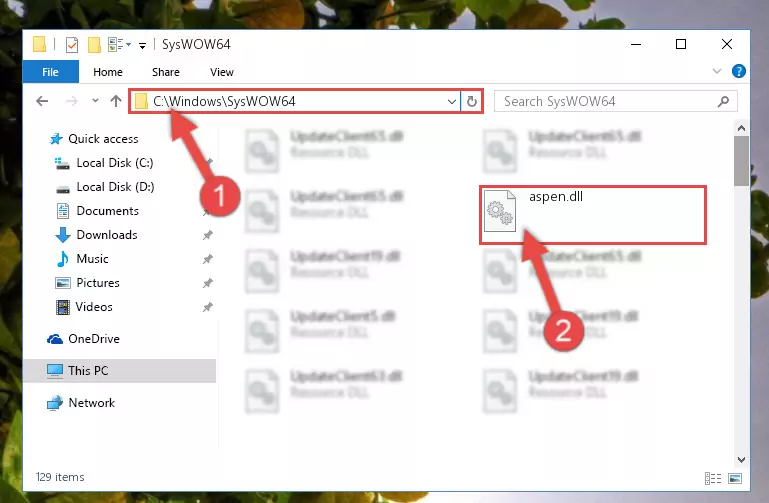Switch to Large icons view in status bar
769x503 pixels.
point(735,478)
